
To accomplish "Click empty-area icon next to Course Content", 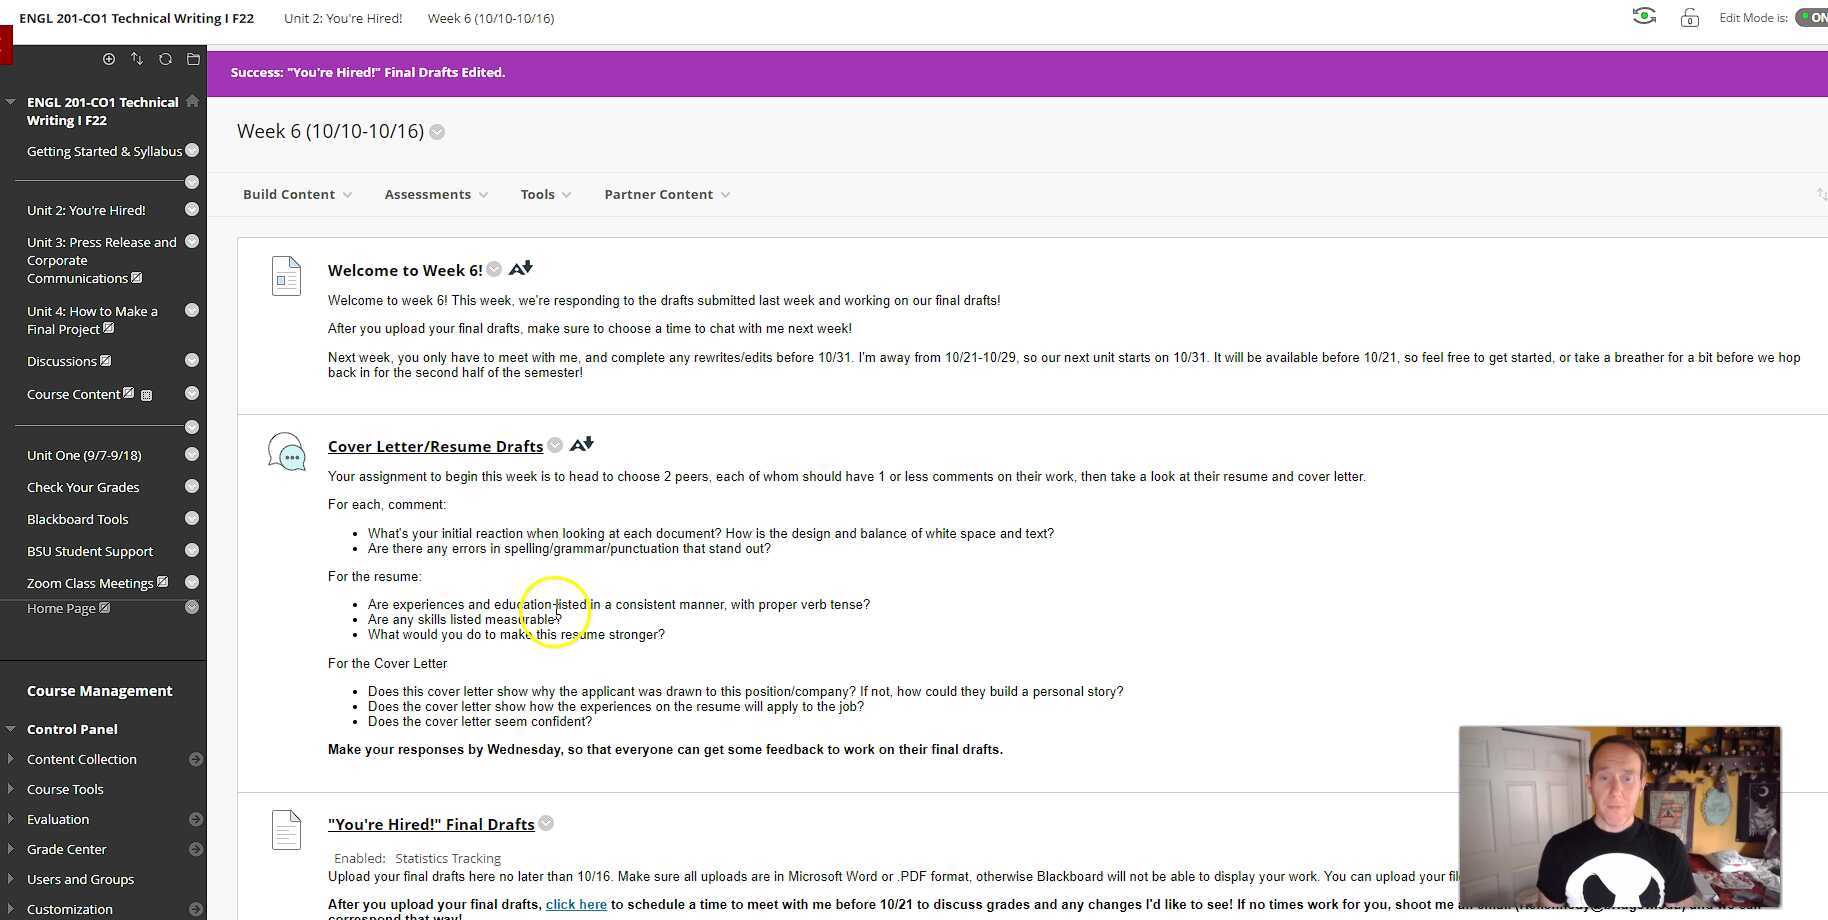I will click(146, 395).
